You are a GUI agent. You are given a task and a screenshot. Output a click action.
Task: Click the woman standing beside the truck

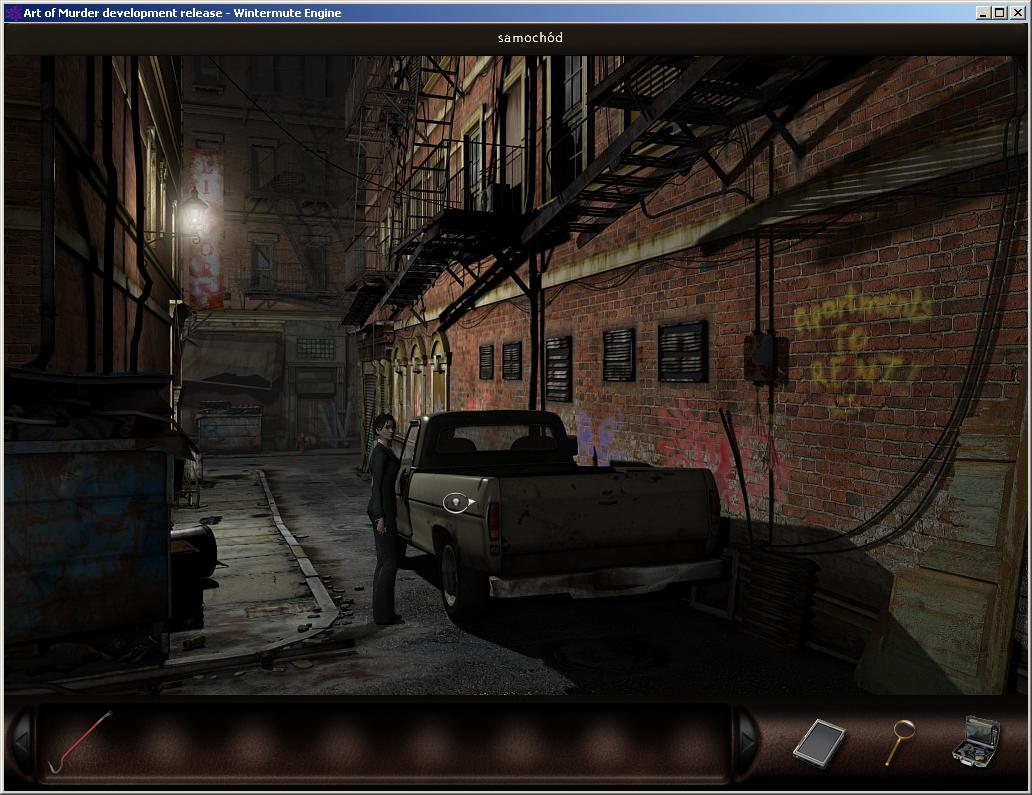[385, 519]
